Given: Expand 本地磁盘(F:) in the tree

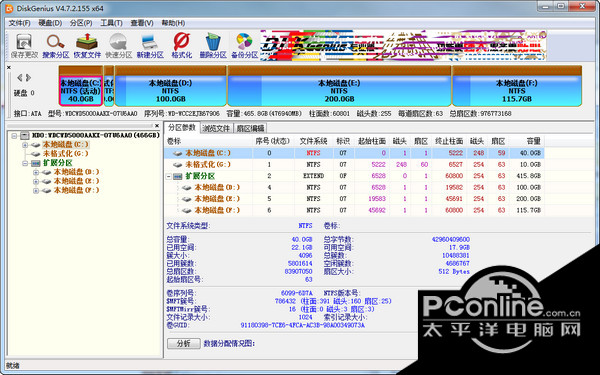Looking at the screenshot, I should tap(36, 191).
